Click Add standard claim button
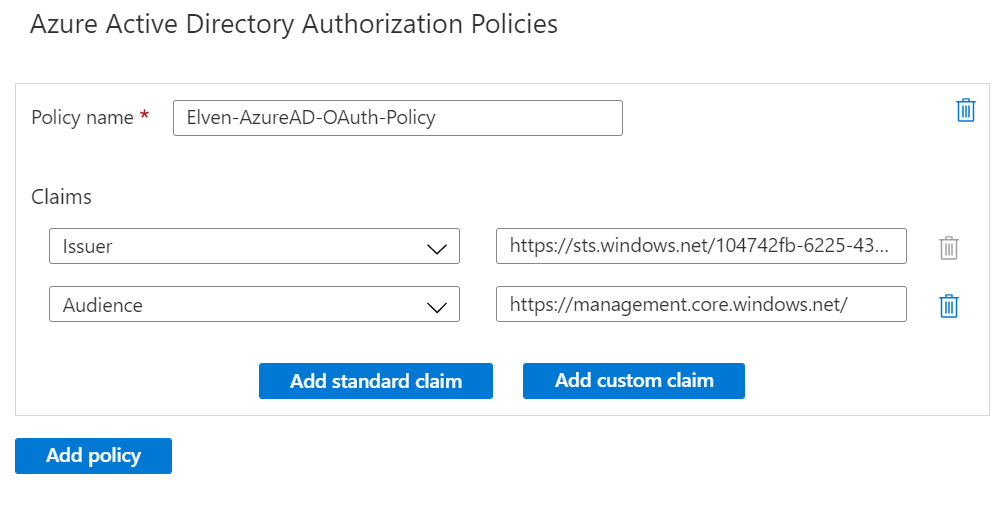Viewport: 1008px width, 505px height. point(376,381)
